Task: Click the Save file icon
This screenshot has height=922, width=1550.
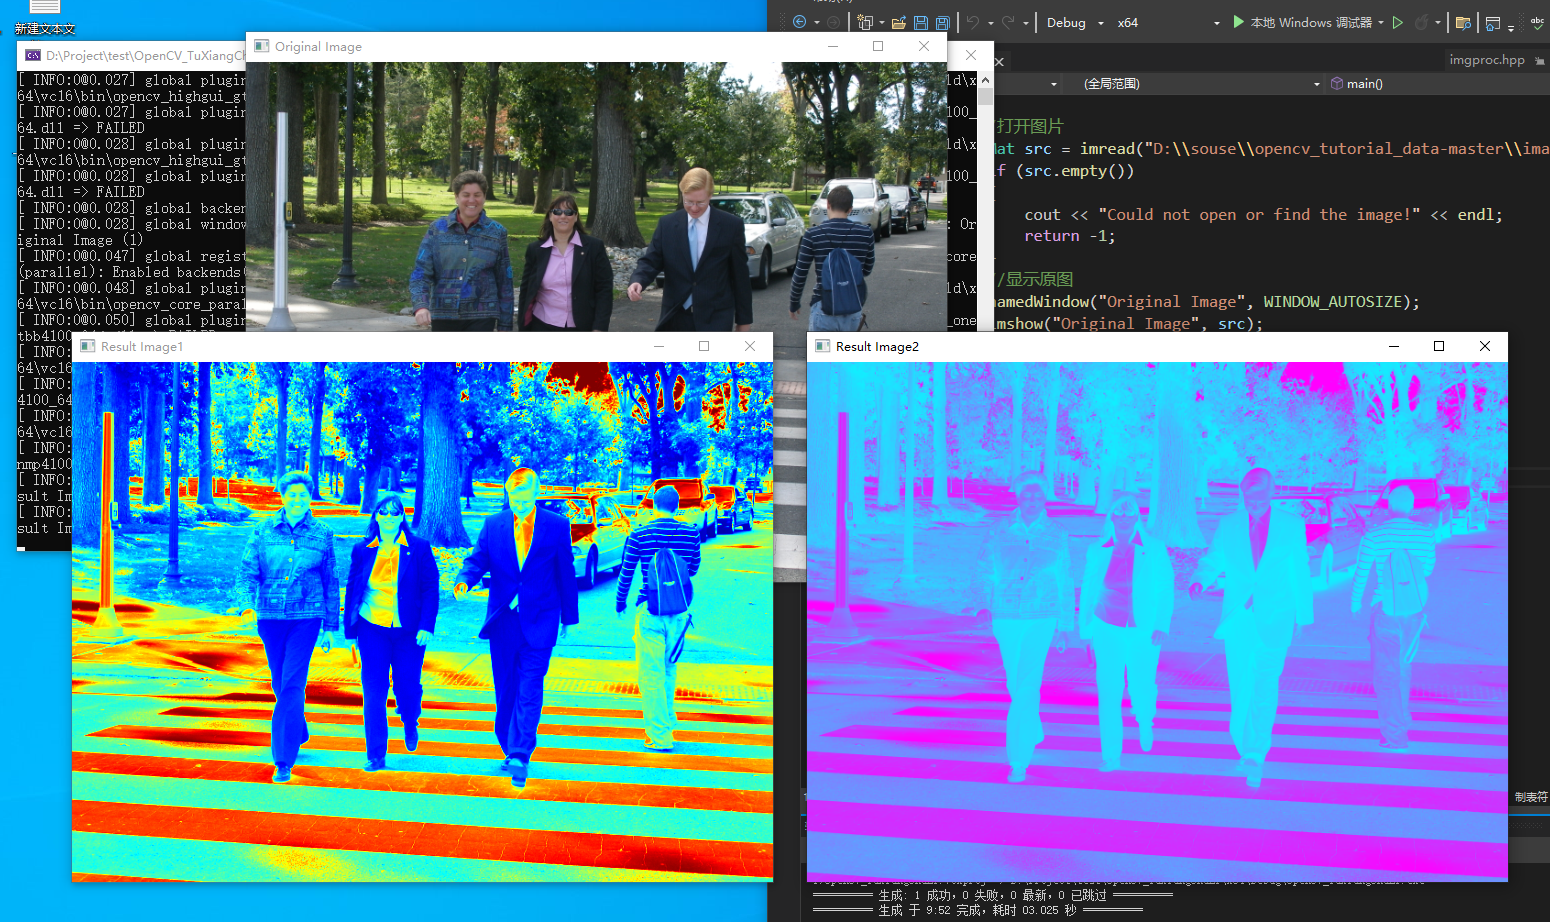Action: (921, 22)
